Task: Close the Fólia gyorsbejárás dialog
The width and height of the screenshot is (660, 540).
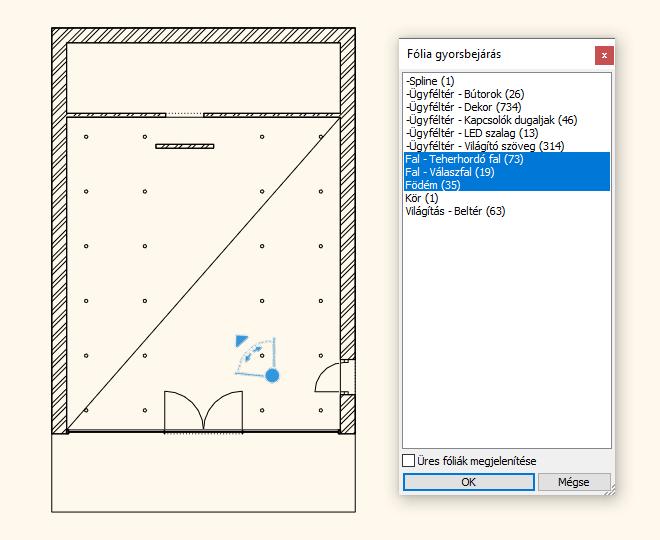Action: 604,55
